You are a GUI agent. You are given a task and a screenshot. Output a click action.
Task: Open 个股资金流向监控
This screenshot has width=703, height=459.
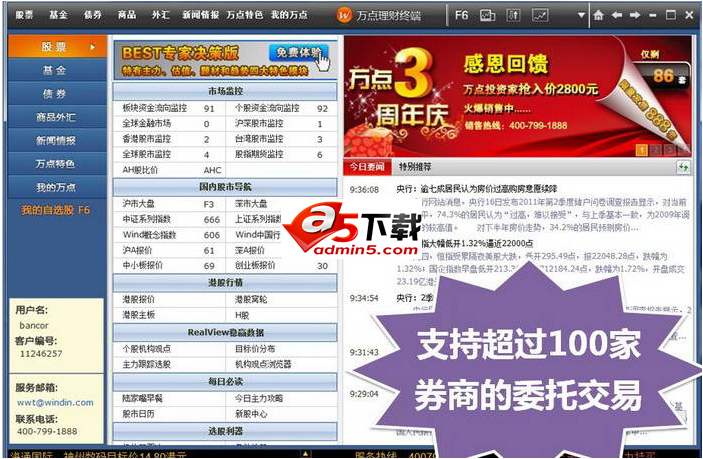[x=267, y=108]
